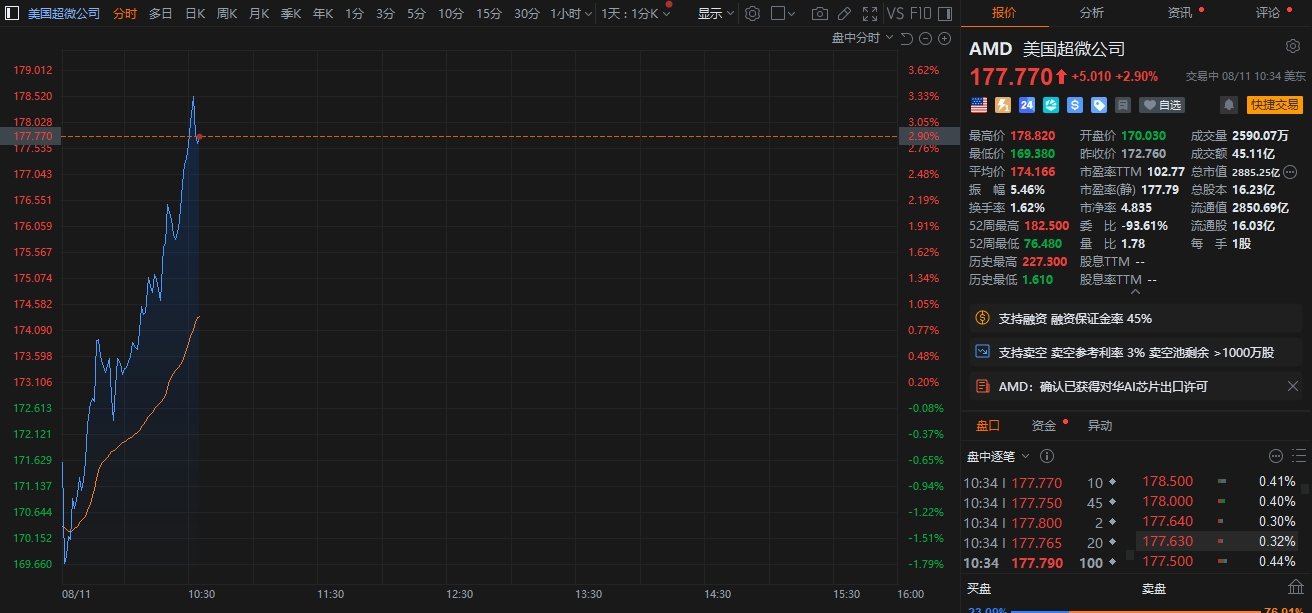
Task: Open F10 company profile
Action: tap(923, 14)
